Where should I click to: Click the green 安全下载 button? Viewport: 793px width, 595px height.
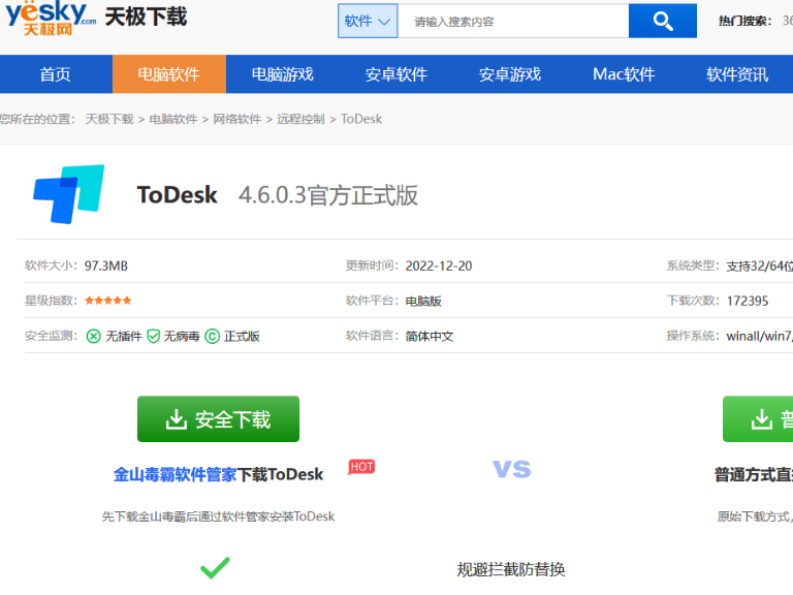[x=218, y=419]
